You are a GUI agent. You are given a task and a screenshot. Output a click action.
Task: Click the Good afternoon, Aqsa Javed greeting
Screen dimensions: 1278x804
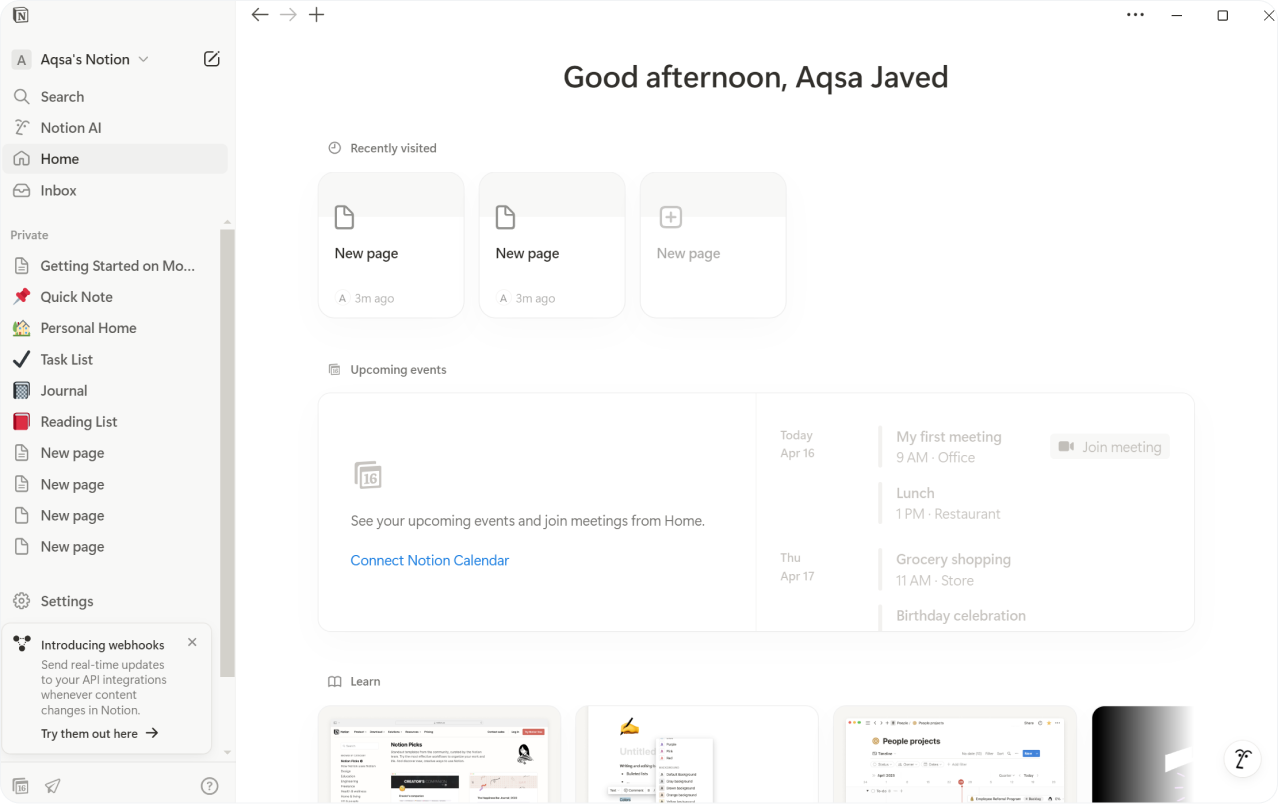click(x=756, y=77)
